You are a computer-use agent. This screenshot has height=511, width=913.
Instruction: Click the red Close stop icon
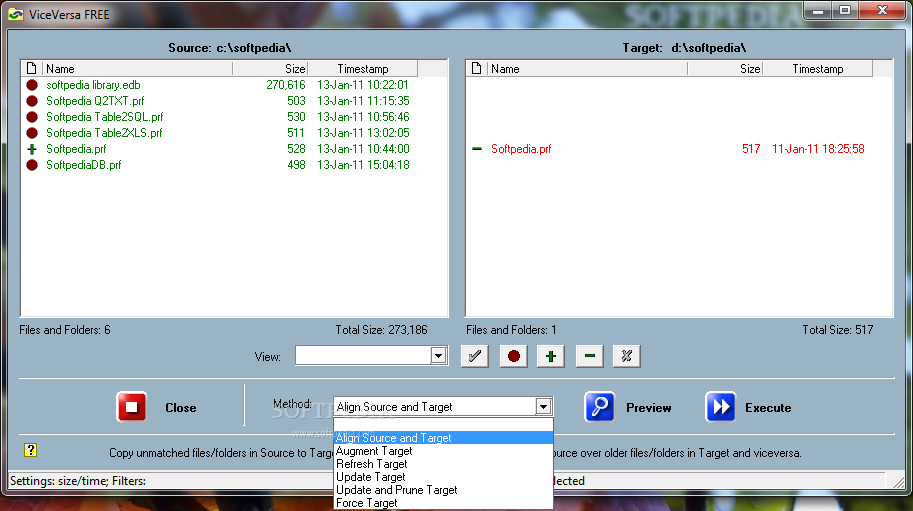click(x=132, y=407)
